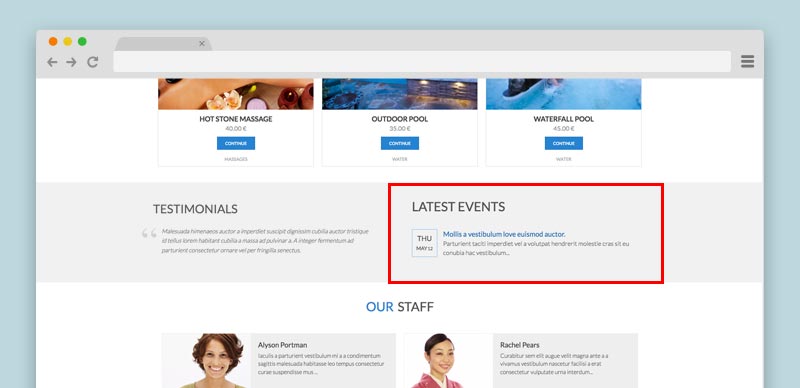The height and width of the screenshot is (388, 800).
Task: Click the Latest Events heading
Action: click(x=458, y=207)
